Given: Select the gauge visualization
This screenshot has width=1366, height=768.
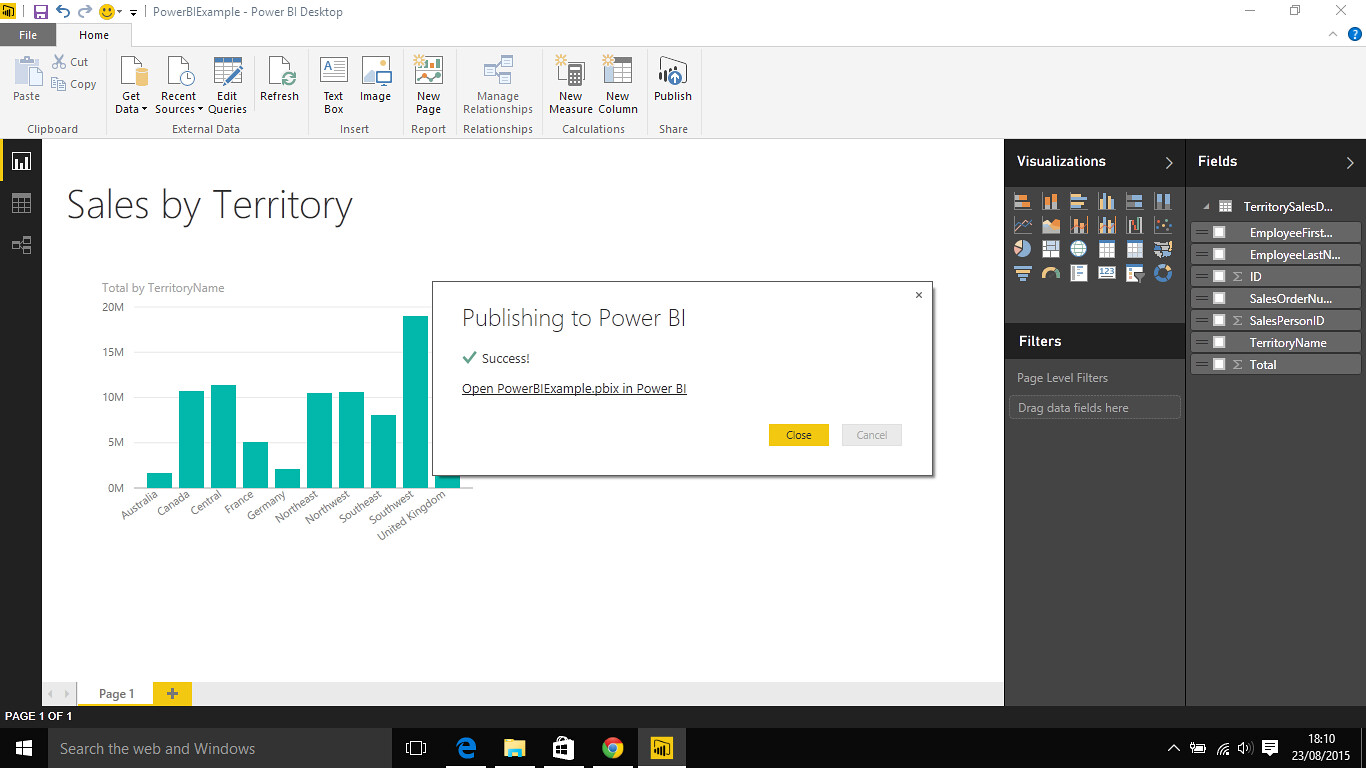Looking at the screenshot, I should tap(1050, 272).
